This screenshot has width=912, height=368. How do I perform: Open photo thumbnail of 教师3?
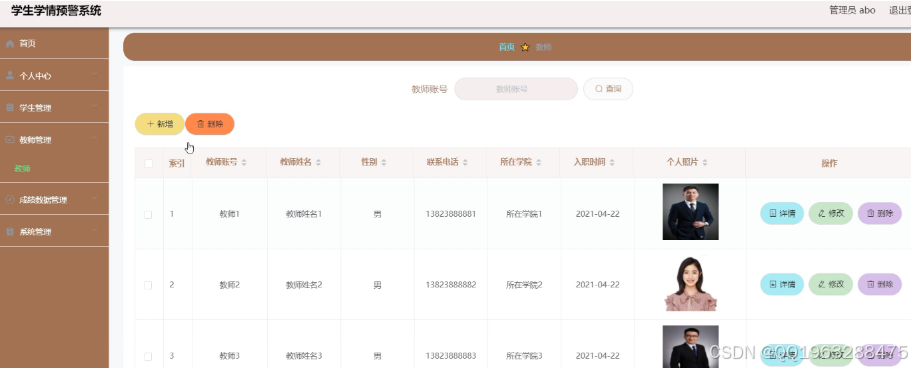pyautogui.click(x=690, y=346)
